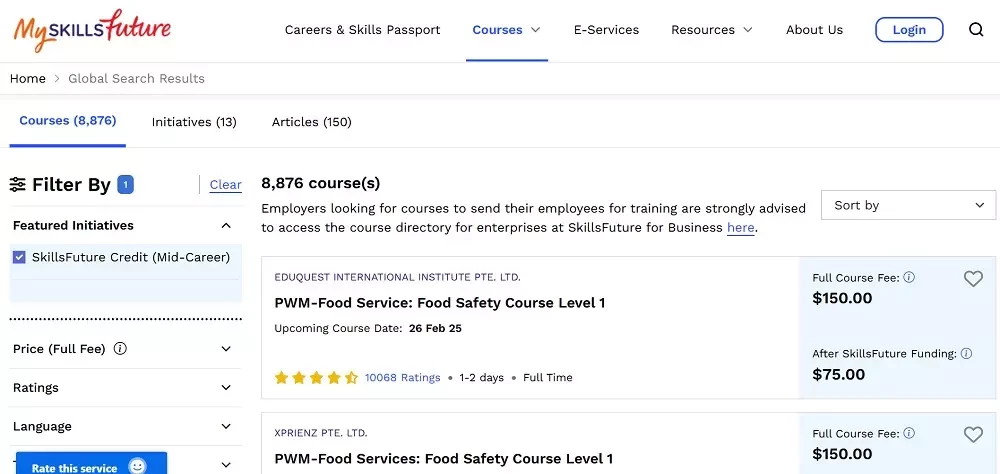
Task: Click info icon next to first Full Course Fee
Action: click(x=909, y=277)
